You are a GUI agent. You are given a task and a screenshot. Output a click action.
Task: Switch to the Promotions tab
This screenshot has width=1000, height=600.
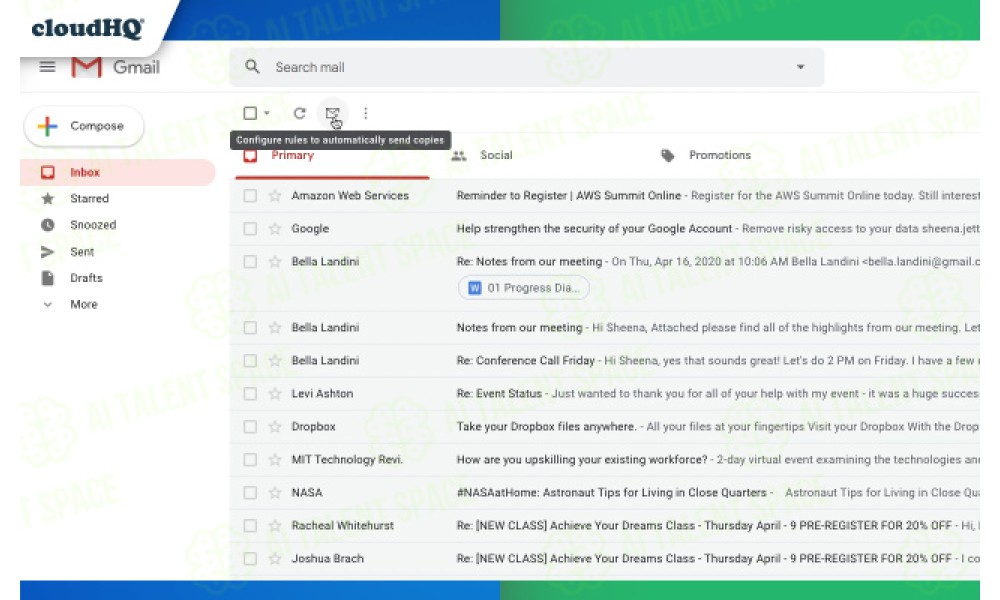pyautogui.click(x=720, y=156)
